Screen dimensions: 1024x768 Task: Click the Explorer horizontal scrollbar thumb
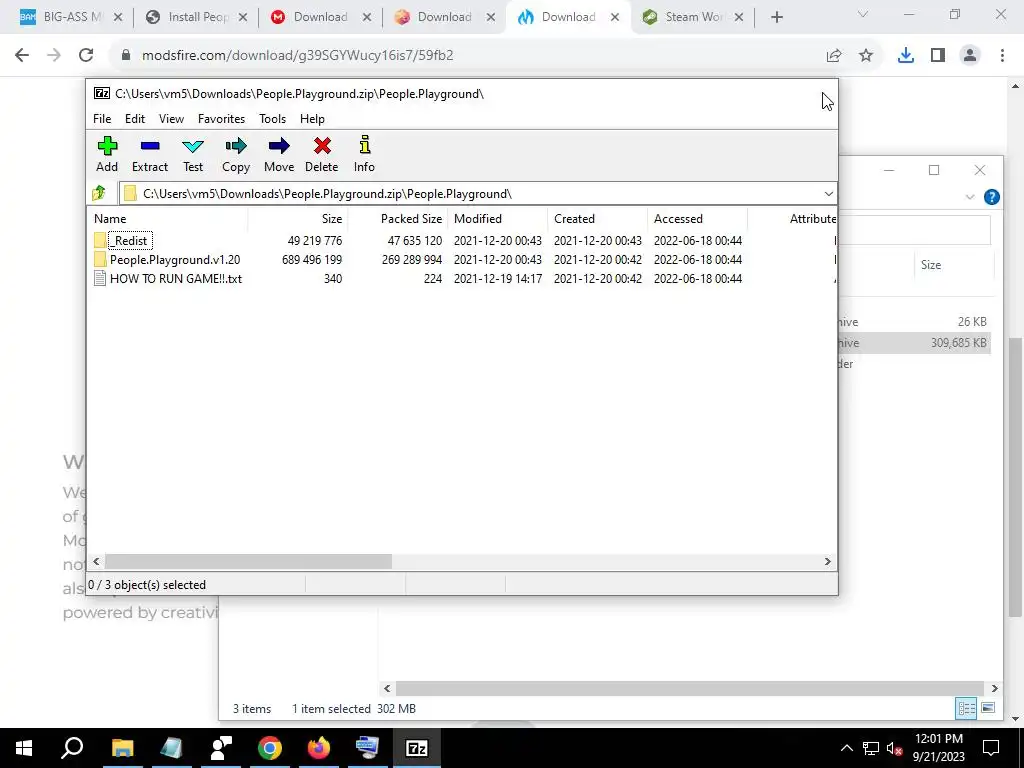click(690, 688)
